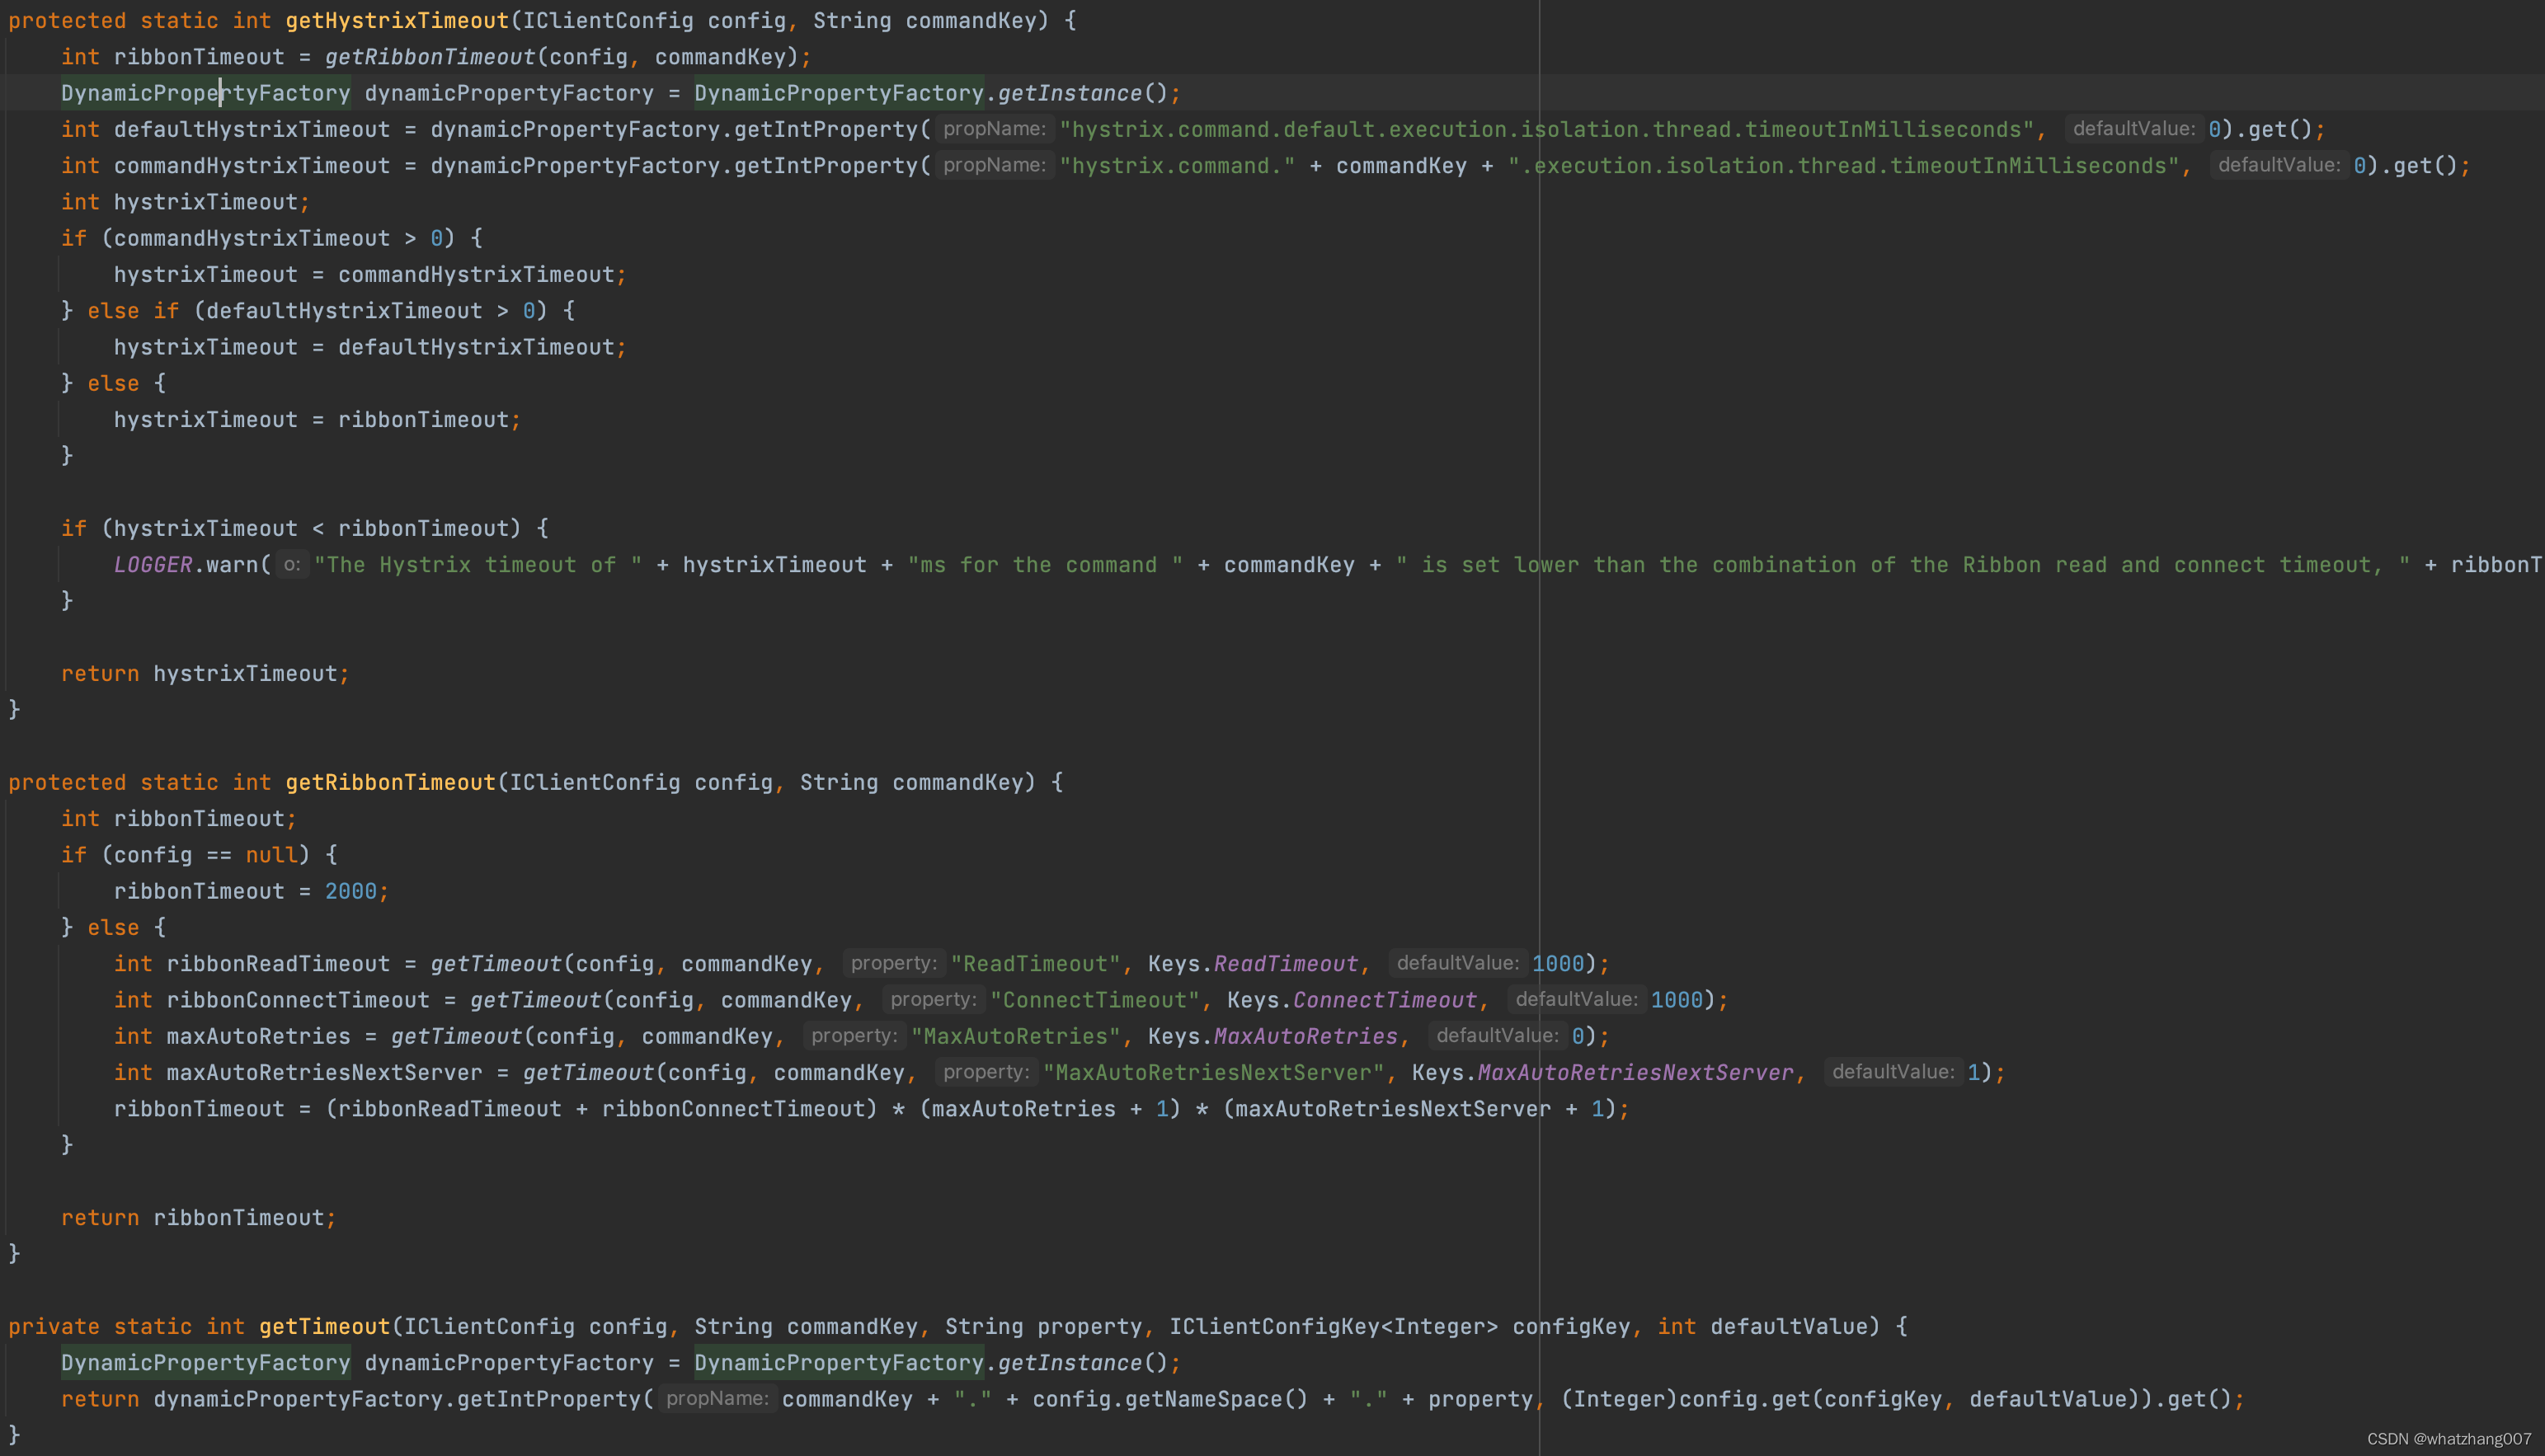Click the private getTimeout method declaration name
The height and width of the screenshot is (1456, 2545).
click(324, 1326)
